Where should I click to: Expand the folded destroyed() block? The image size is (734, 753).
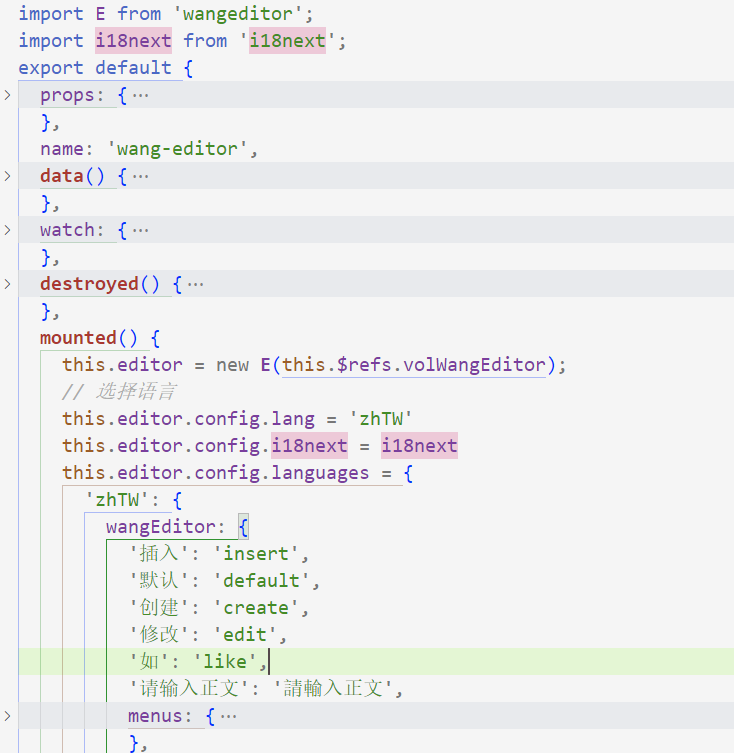(7, 284)
